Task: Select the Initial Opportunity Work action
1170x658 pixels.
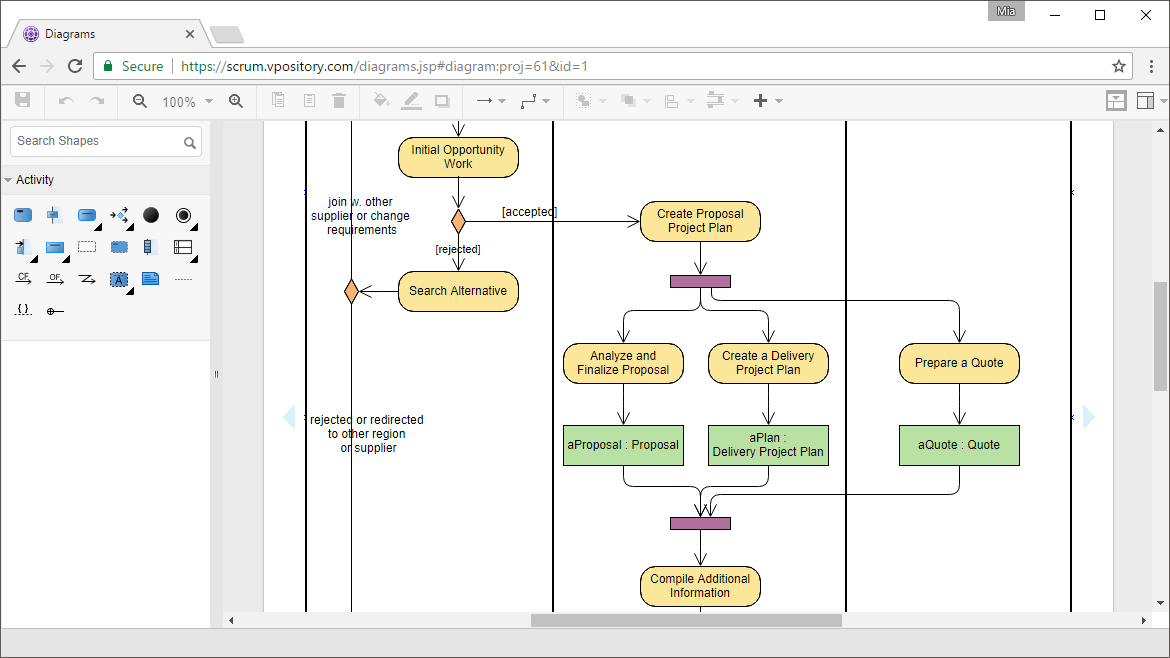Action: coord(458,157)
